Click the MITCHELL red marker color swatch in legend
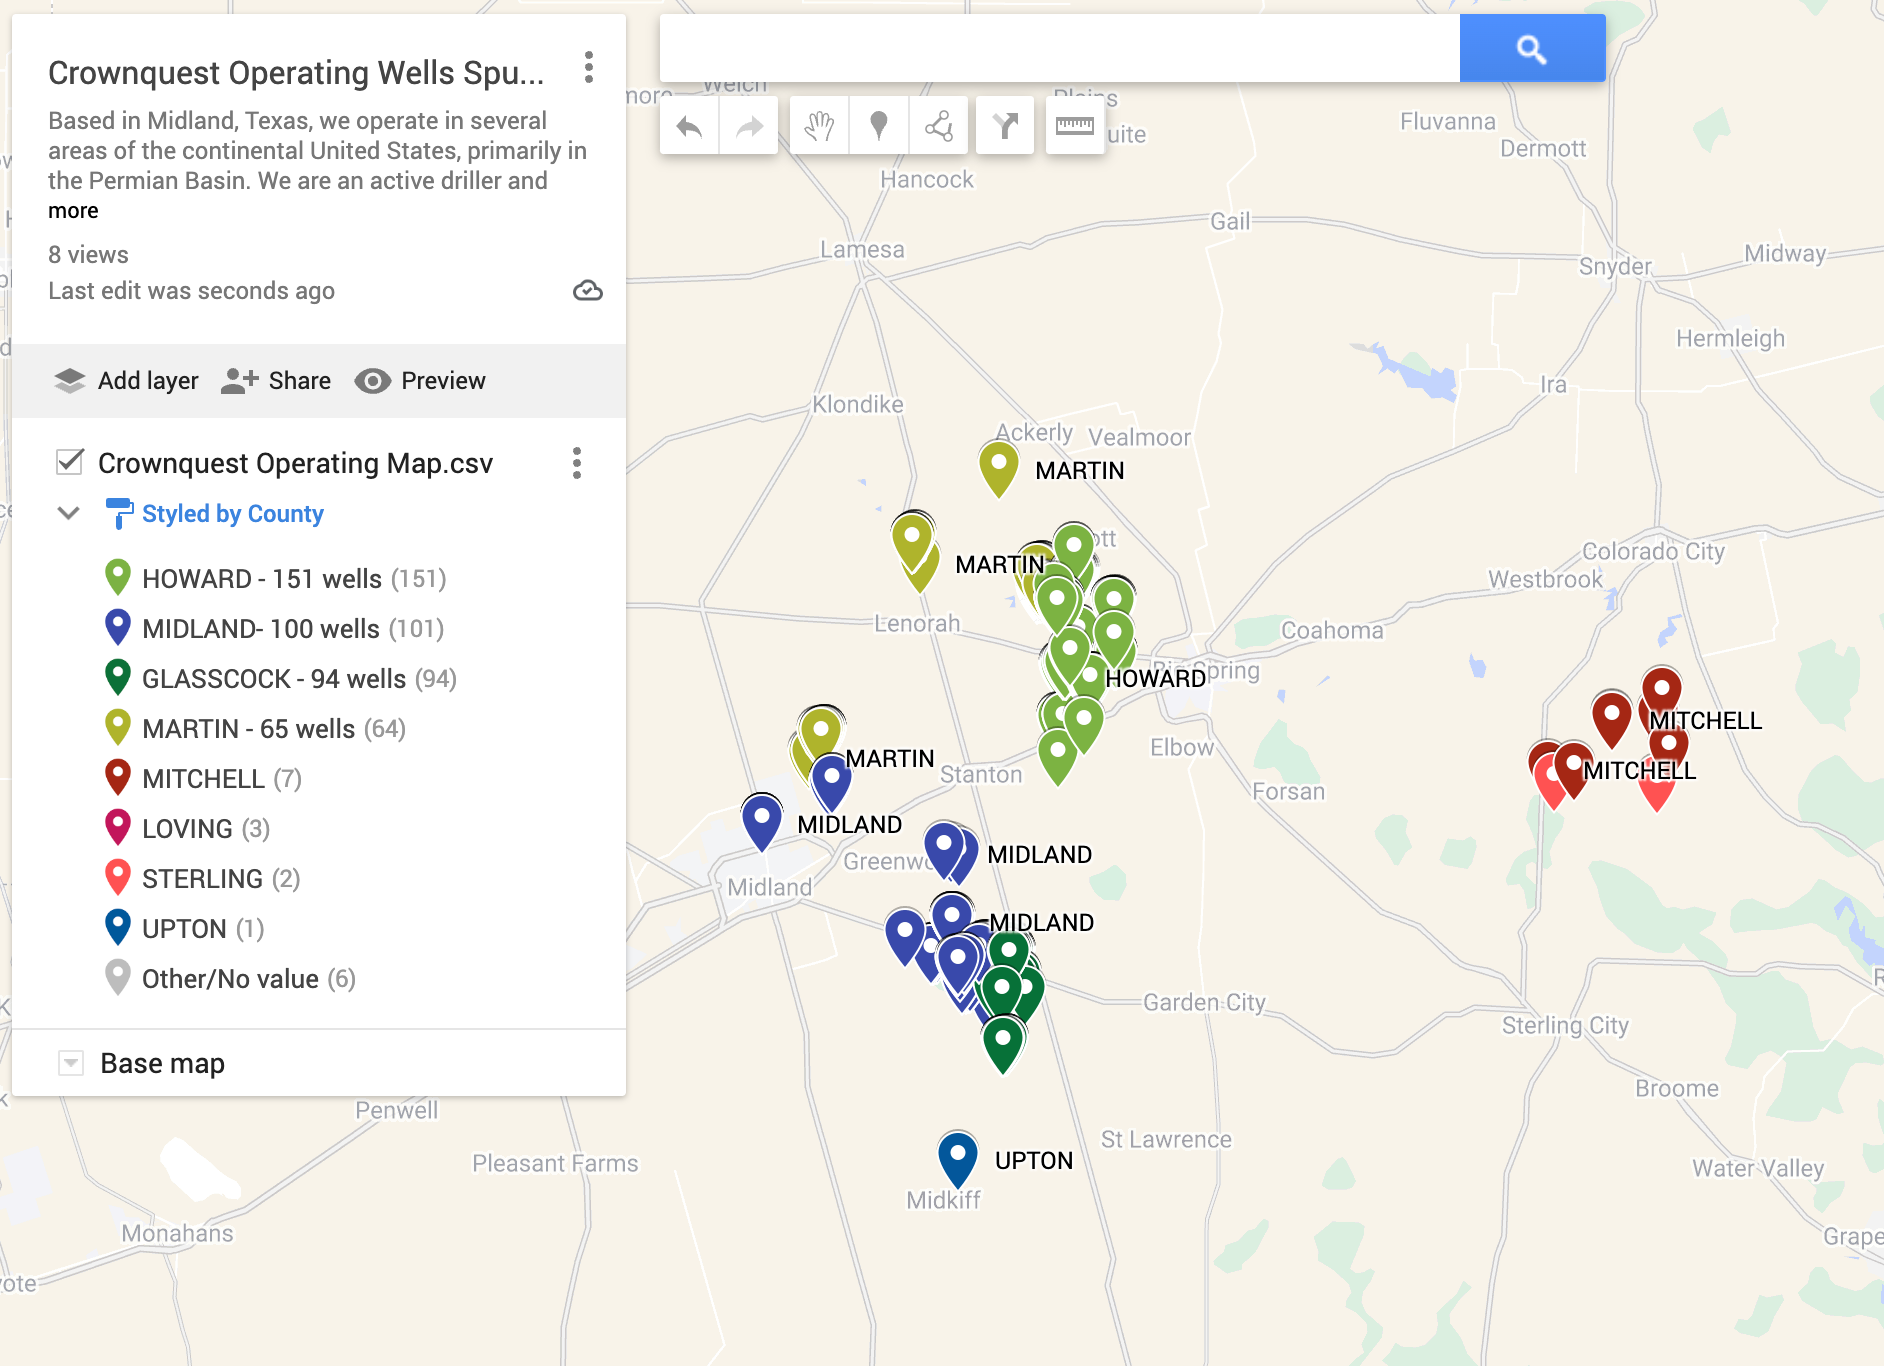 click(118, 777)
